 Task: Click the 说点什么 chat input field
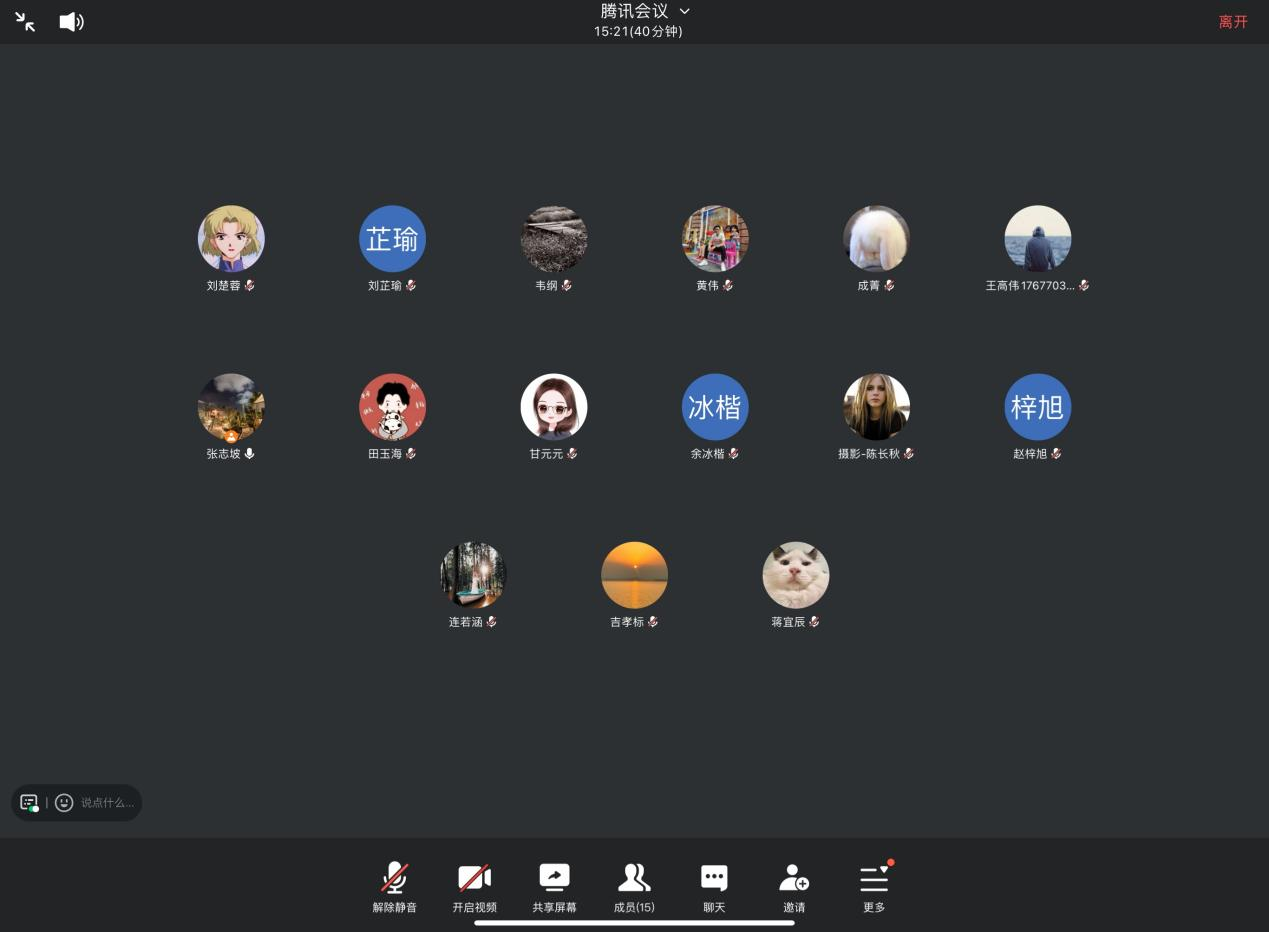pos(107,803)
